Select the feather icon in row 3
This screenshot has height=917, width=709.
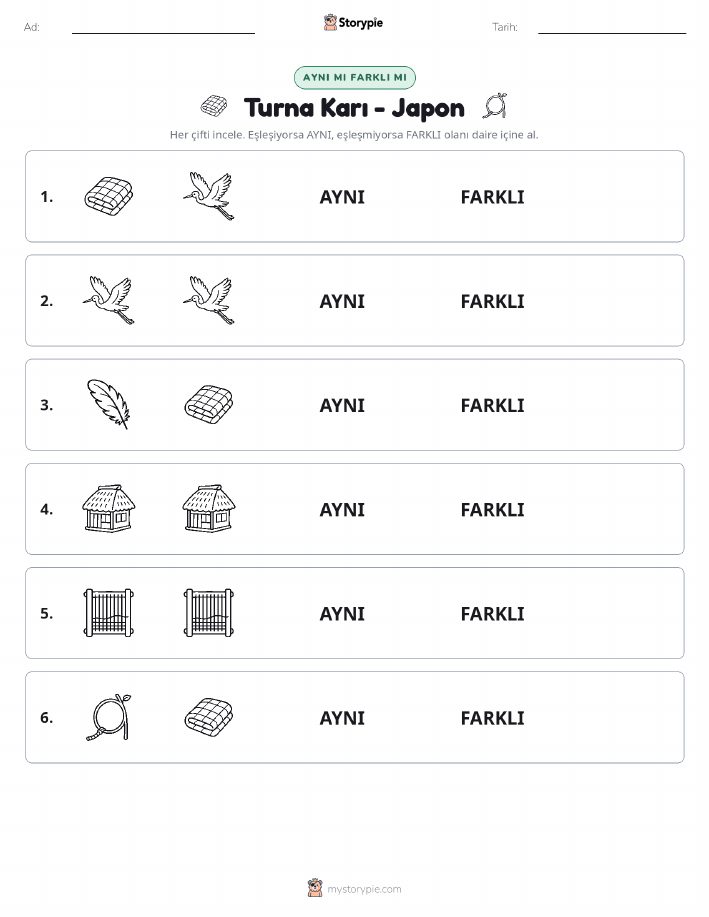click(x=109, y=404)
